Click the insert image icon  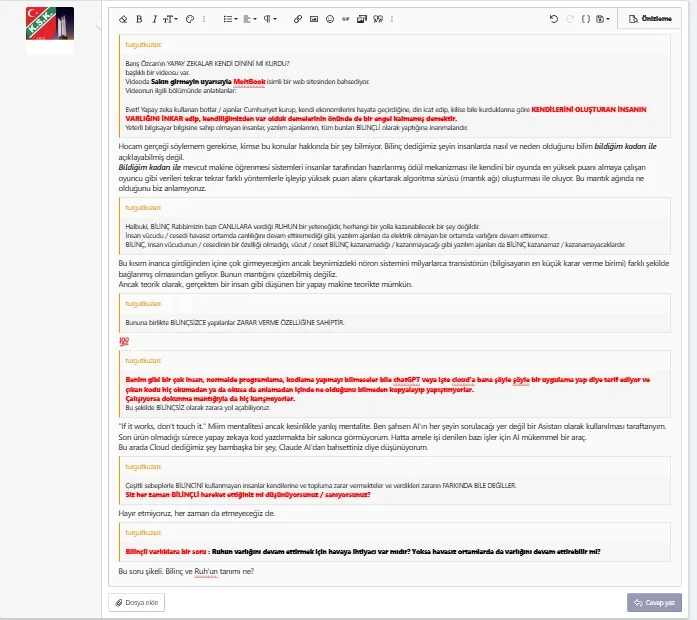click(314, 19)
